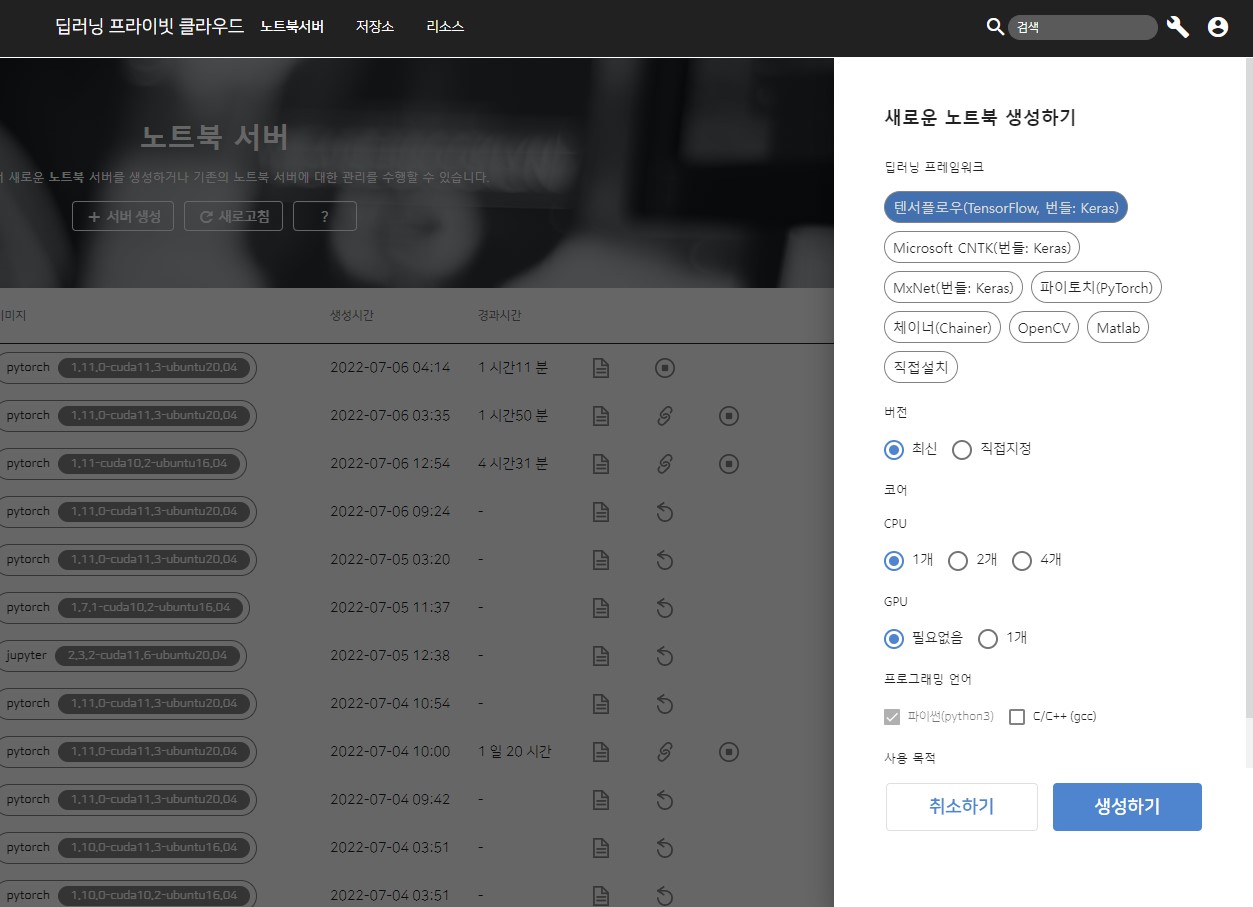Click the 취소하기 cancel button
1253x907 pixels.
[x=962, y=807]
